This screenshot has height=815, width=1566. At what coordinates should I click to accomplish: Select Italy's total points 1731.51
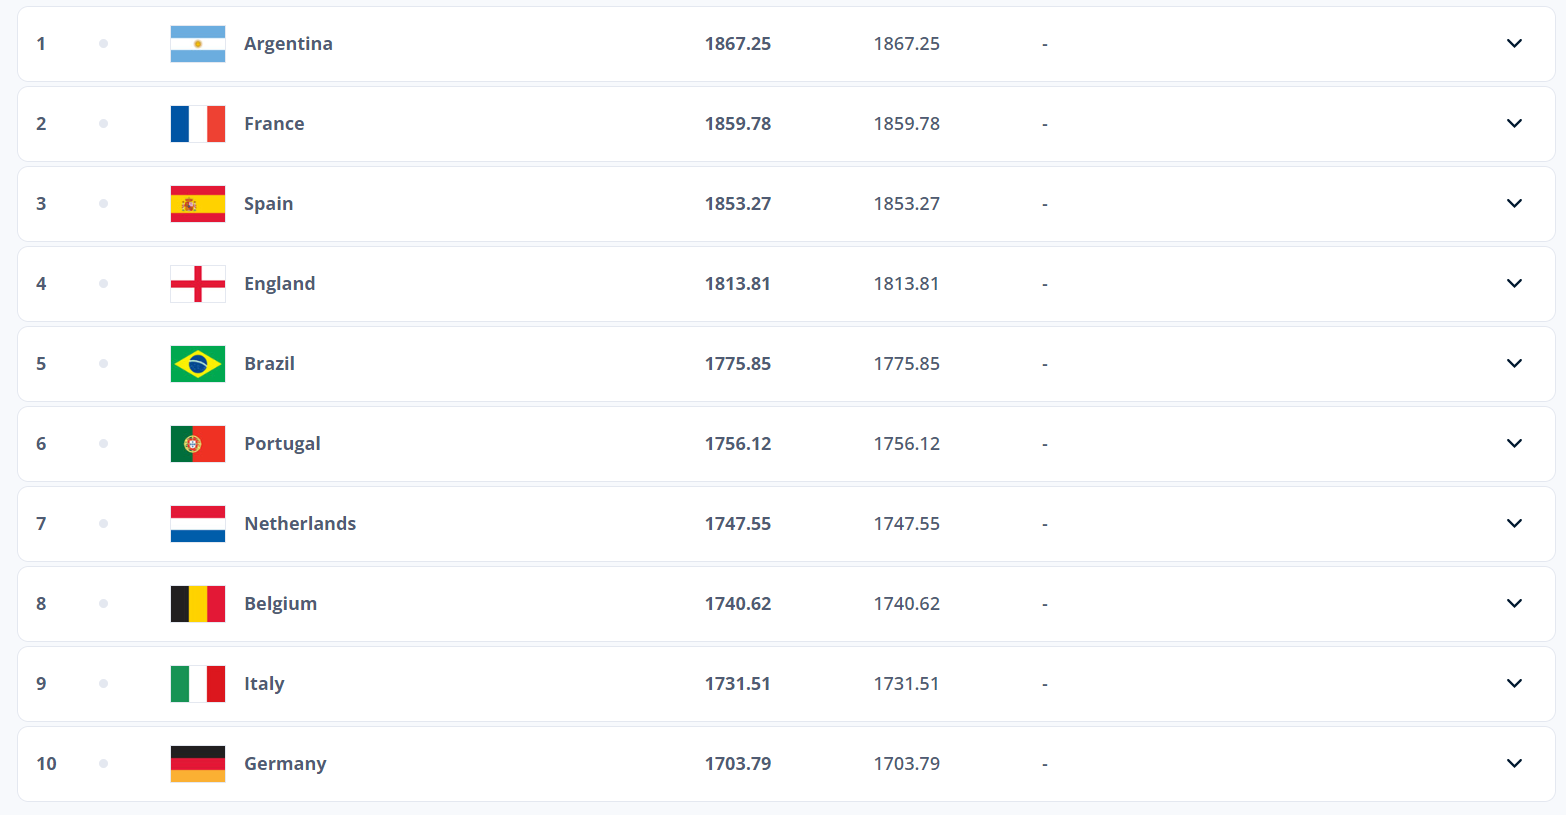coord(738,684)
